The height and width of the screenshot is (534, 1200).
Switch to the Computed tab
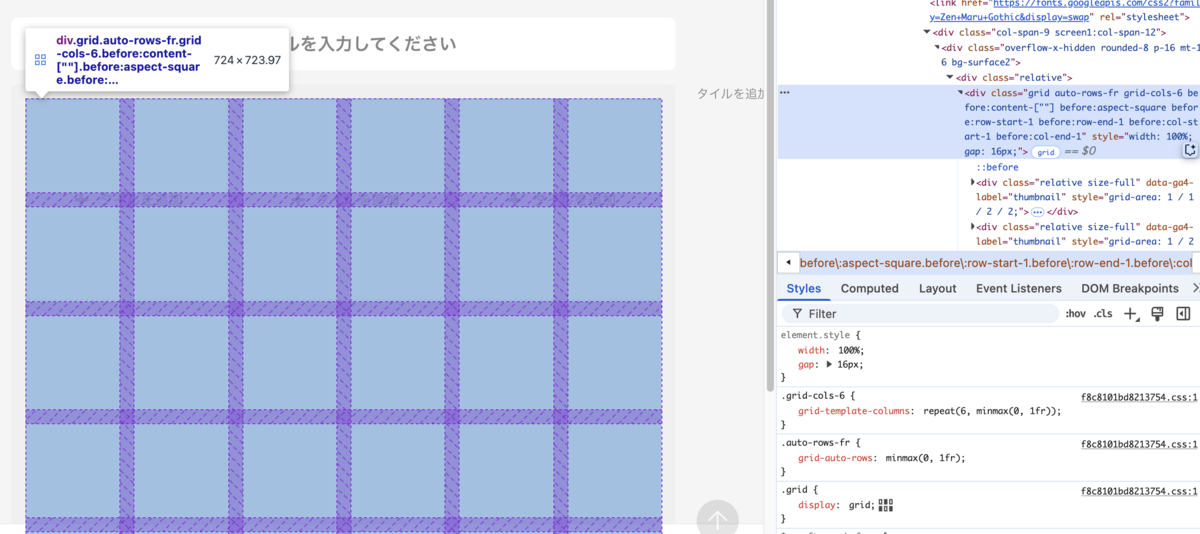click(869, 288)
